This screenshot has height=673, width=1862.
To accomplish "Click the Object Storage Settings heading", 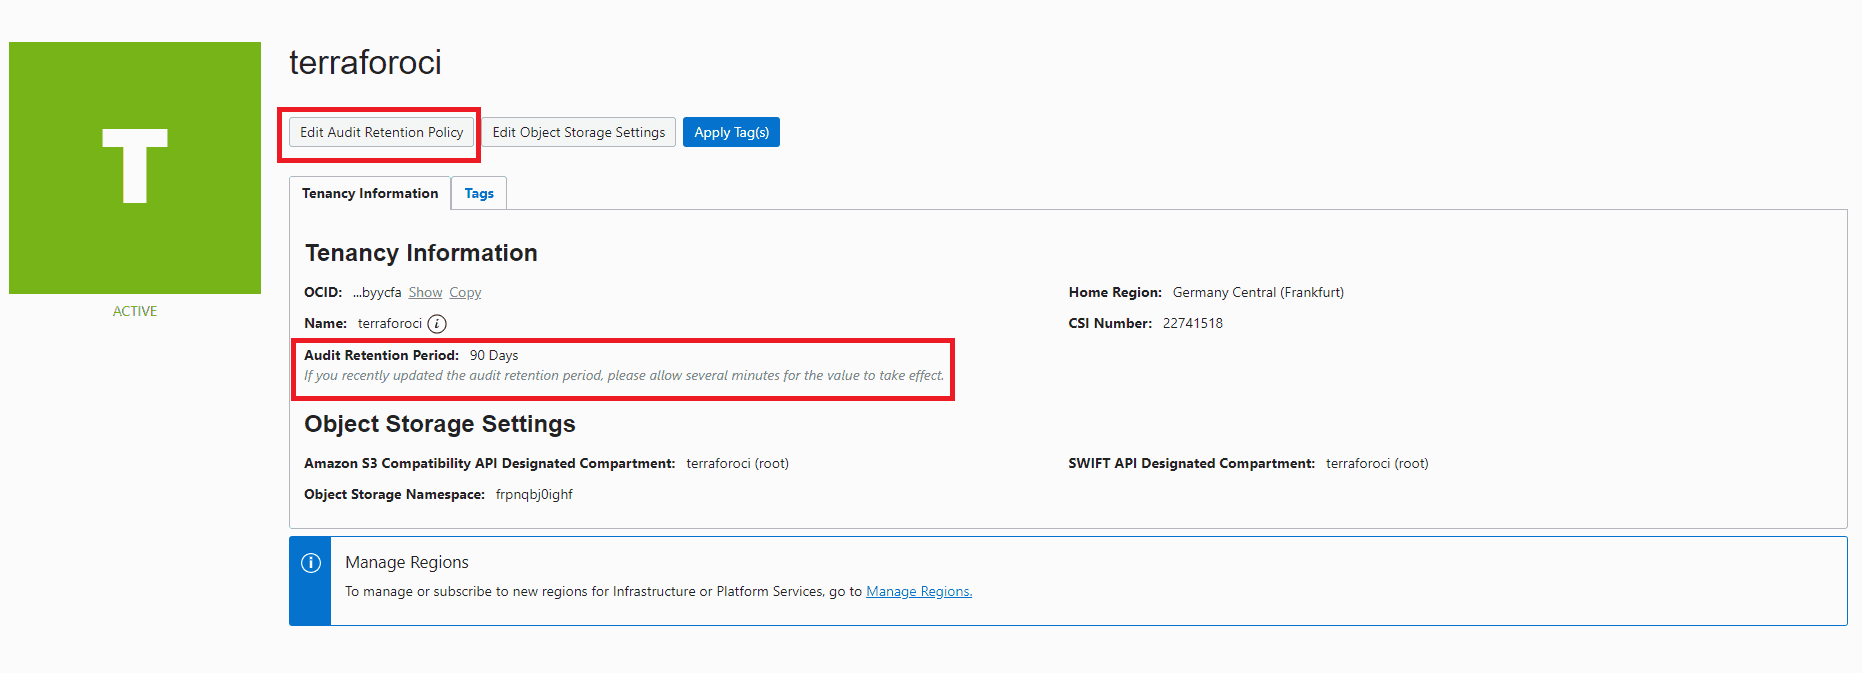I will [x=440, y=424].
